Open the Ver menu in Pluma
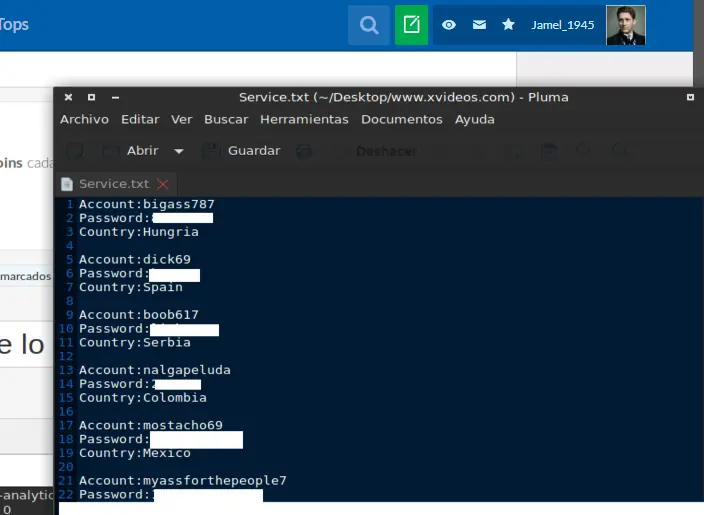This screenshot has width=704, height=515. 181,119
